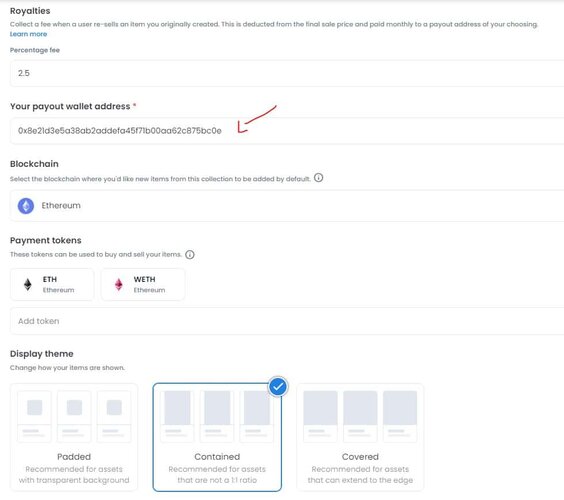Click the blue checkmark on Contained theme
The image size is (564, 500).
click(278, 387)
